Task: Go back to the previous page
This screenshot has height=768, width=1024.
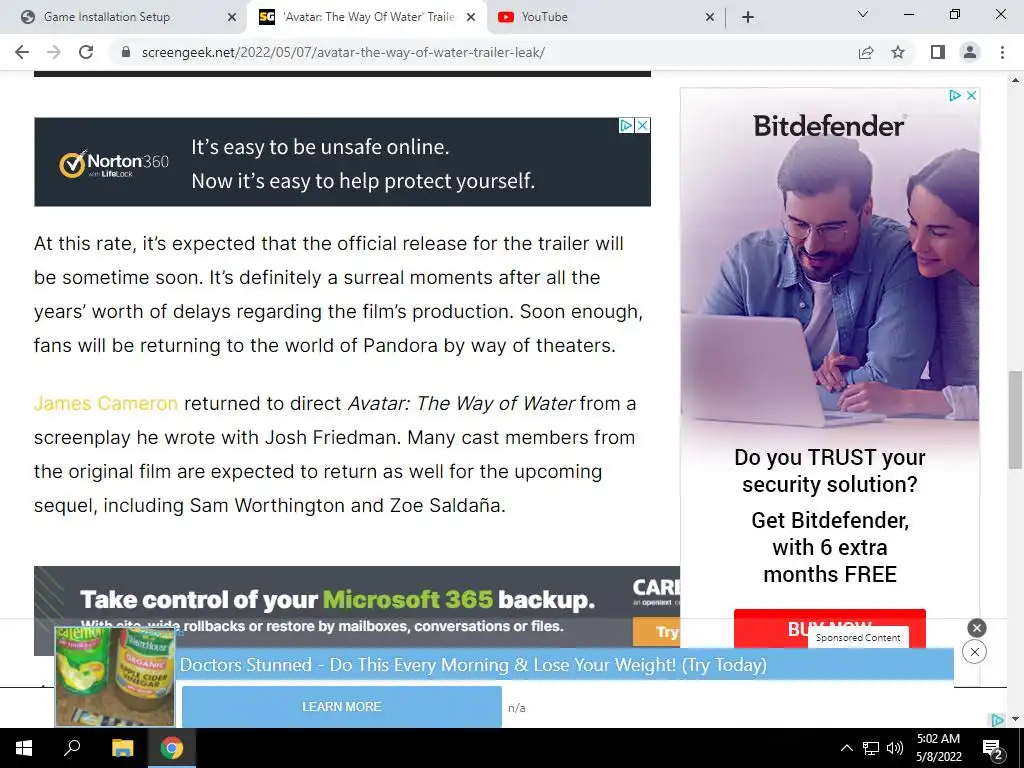Action: click(x=22, y=52)
